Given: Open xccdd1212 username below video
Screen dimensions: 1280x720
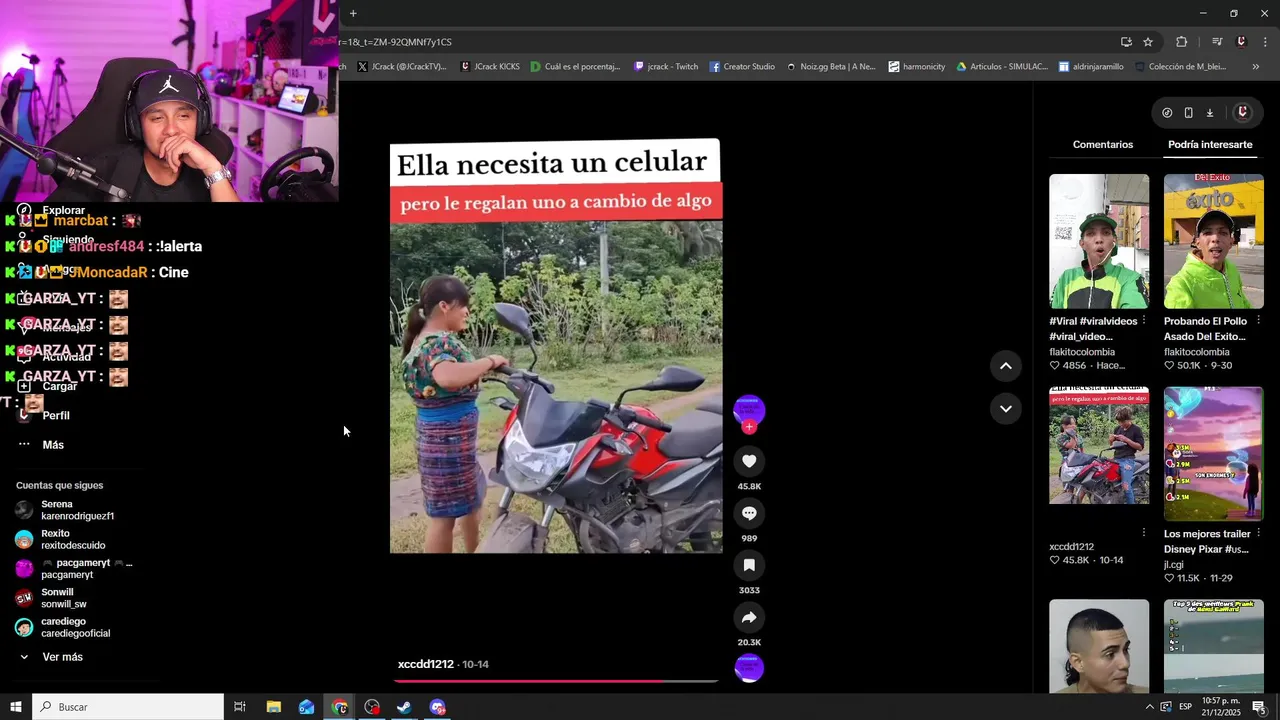Looking at the screenshot, I should point(426,664).
